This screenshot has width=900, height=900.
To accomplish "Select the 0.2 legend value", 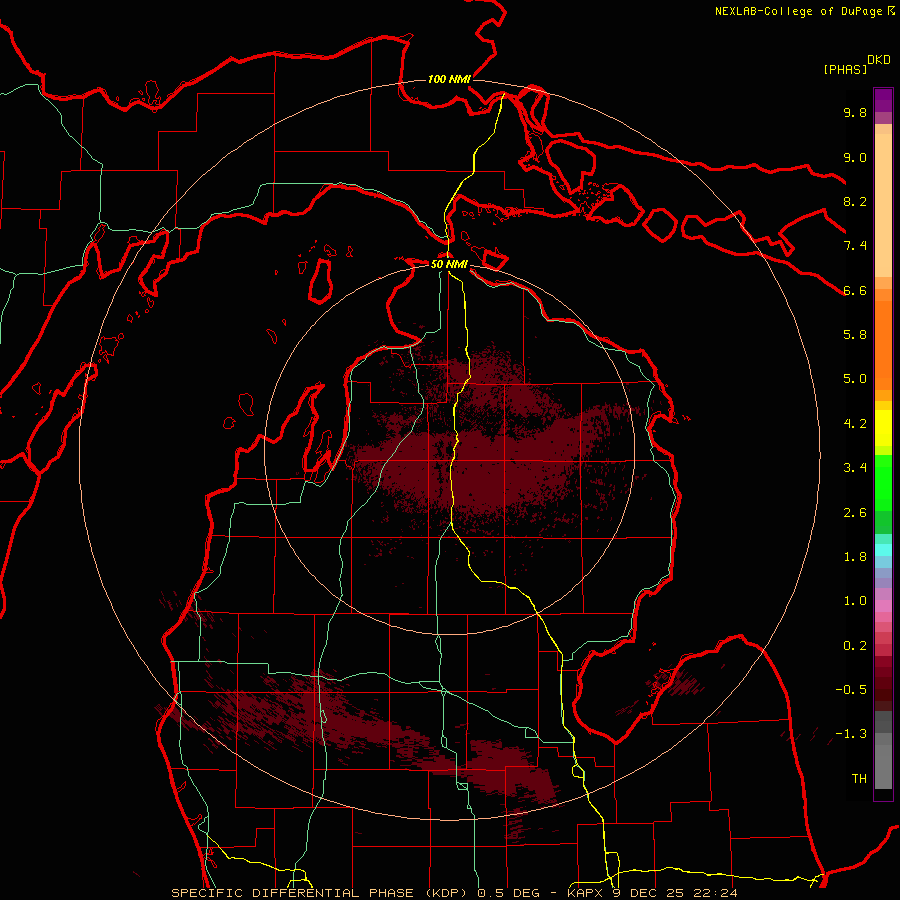I will [855, 646].
